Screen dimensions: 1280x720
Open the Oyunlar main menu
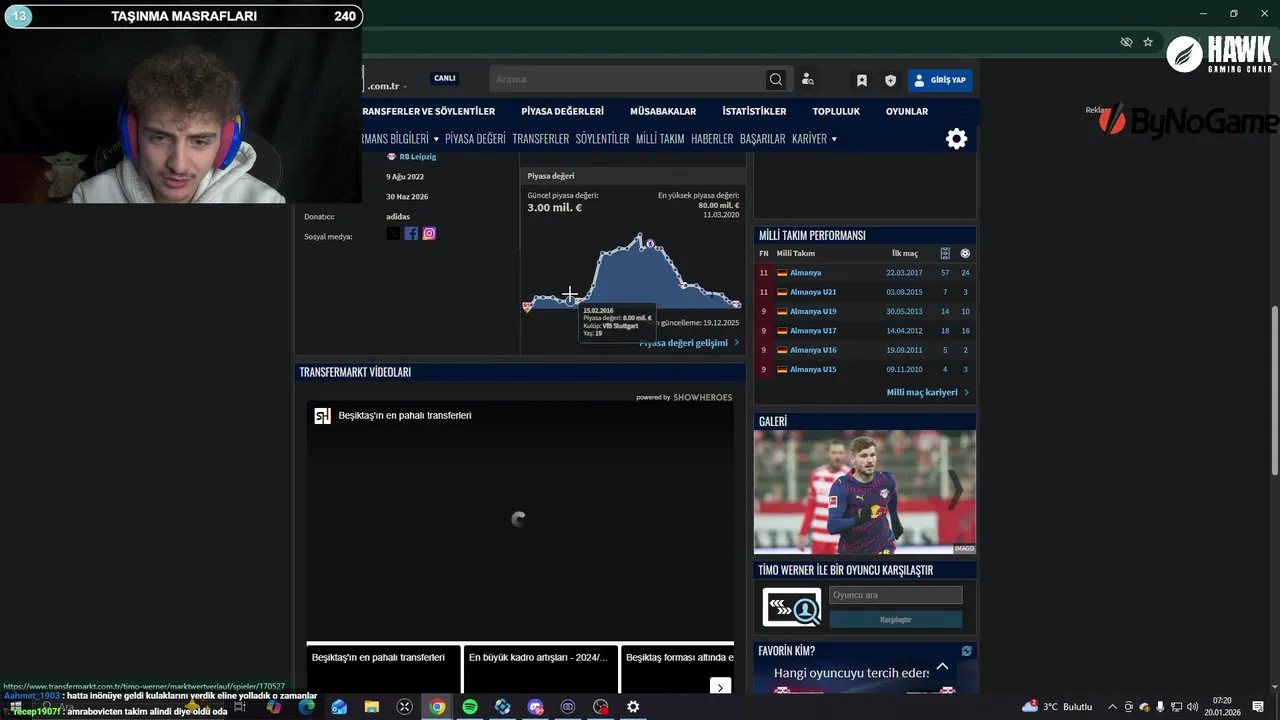point(907,111)
